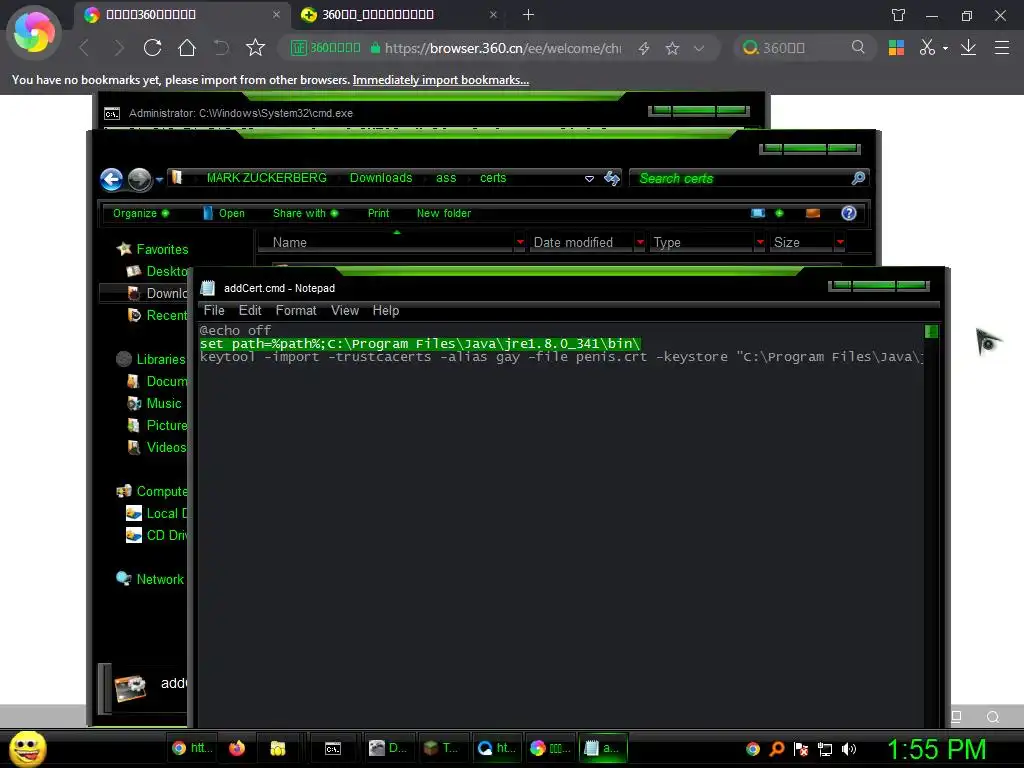Open the colorful apps grid icon
Image resolution: width=1024 pixels, height=768 pixels.
coord(896,47)
